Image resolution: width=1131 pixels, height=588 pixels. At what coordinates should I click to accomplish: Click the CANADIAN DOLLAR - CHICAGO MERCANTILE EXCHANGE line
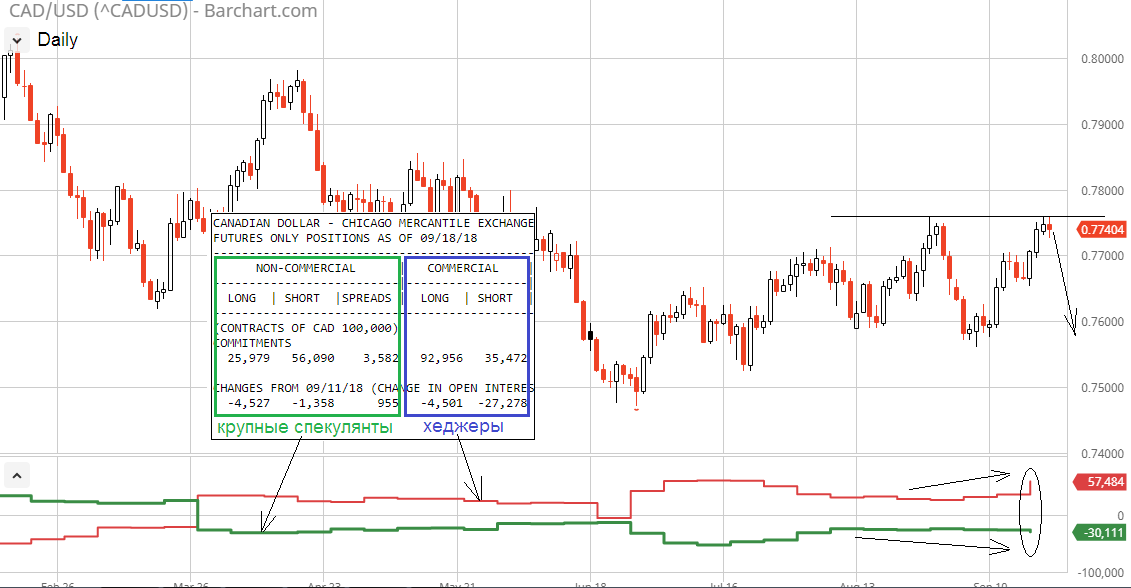374,224
